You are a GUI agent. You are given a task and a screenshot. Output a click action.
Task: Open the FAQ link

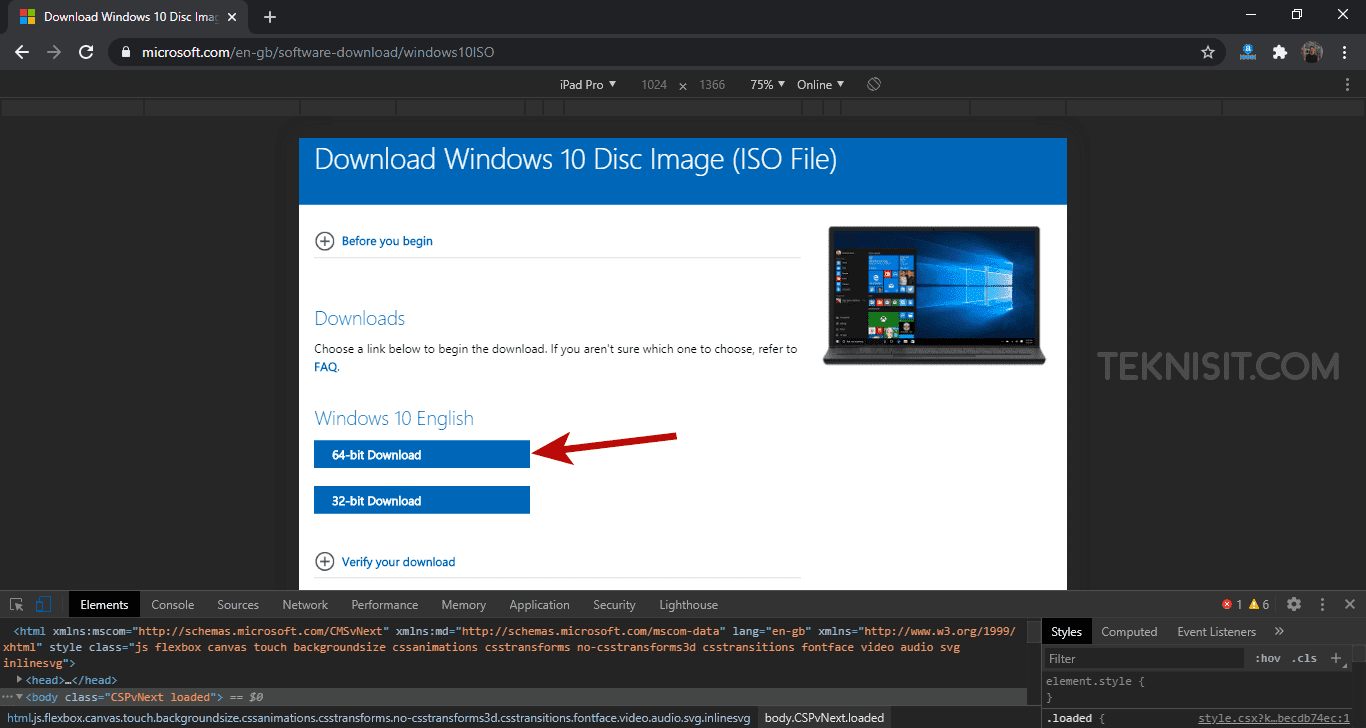pyautogui.click(x=326, y=367)
